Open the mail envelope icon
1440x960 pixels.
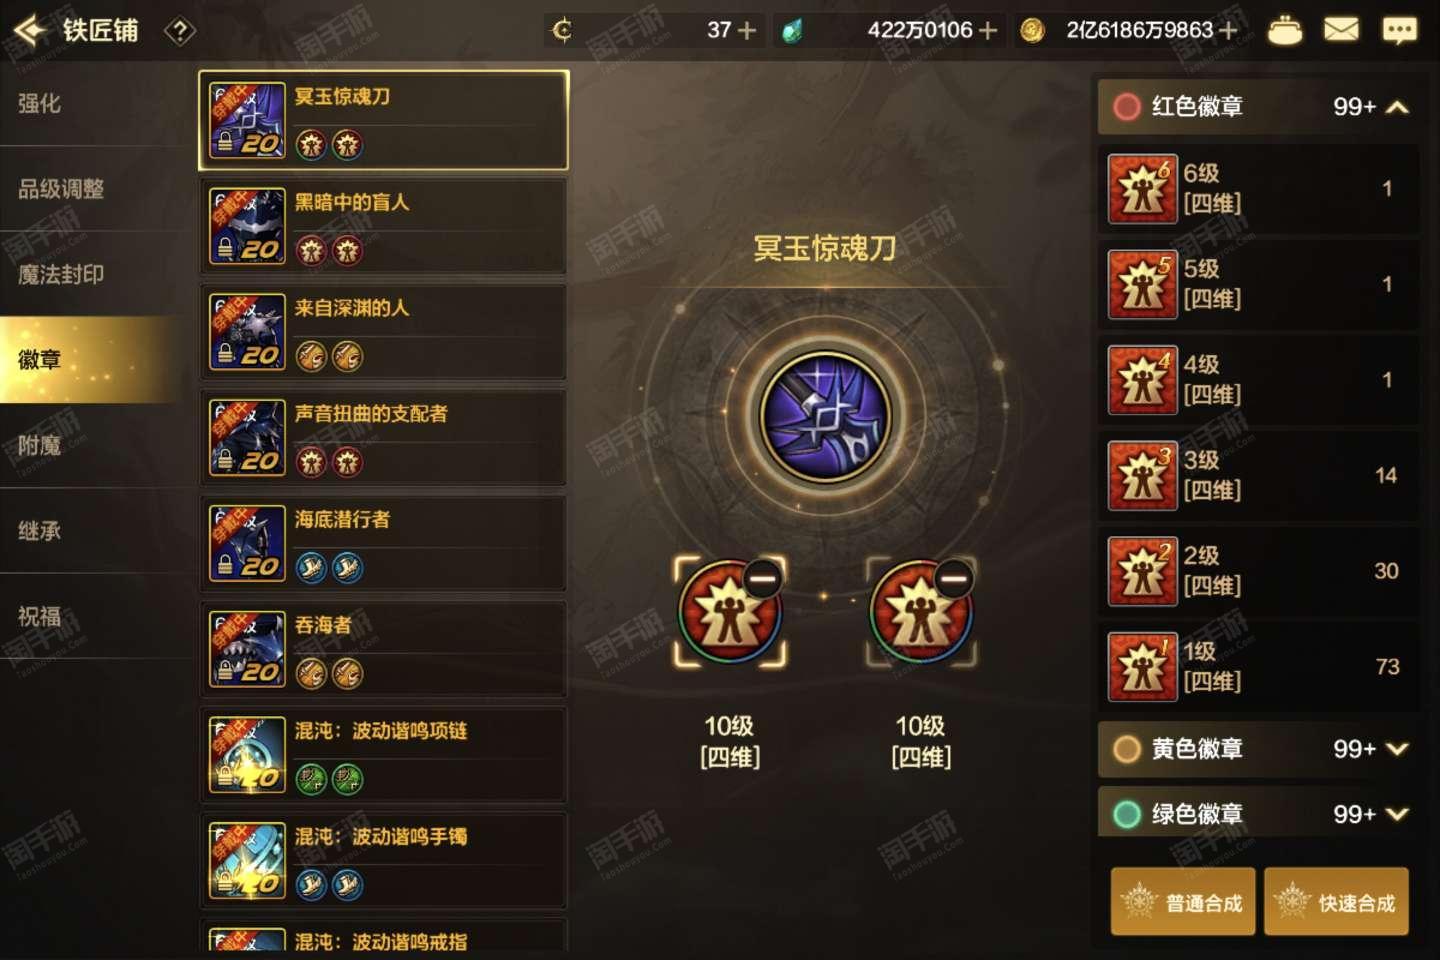pos(1341,30)
